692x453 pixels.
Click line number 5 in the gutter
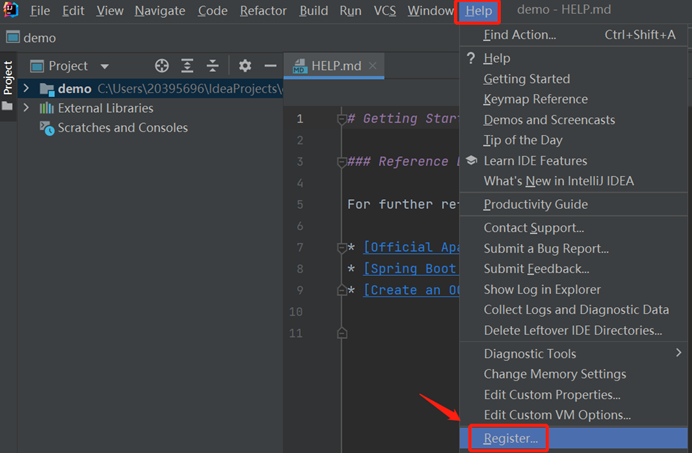pyautogui.click(x=300, y=204)
